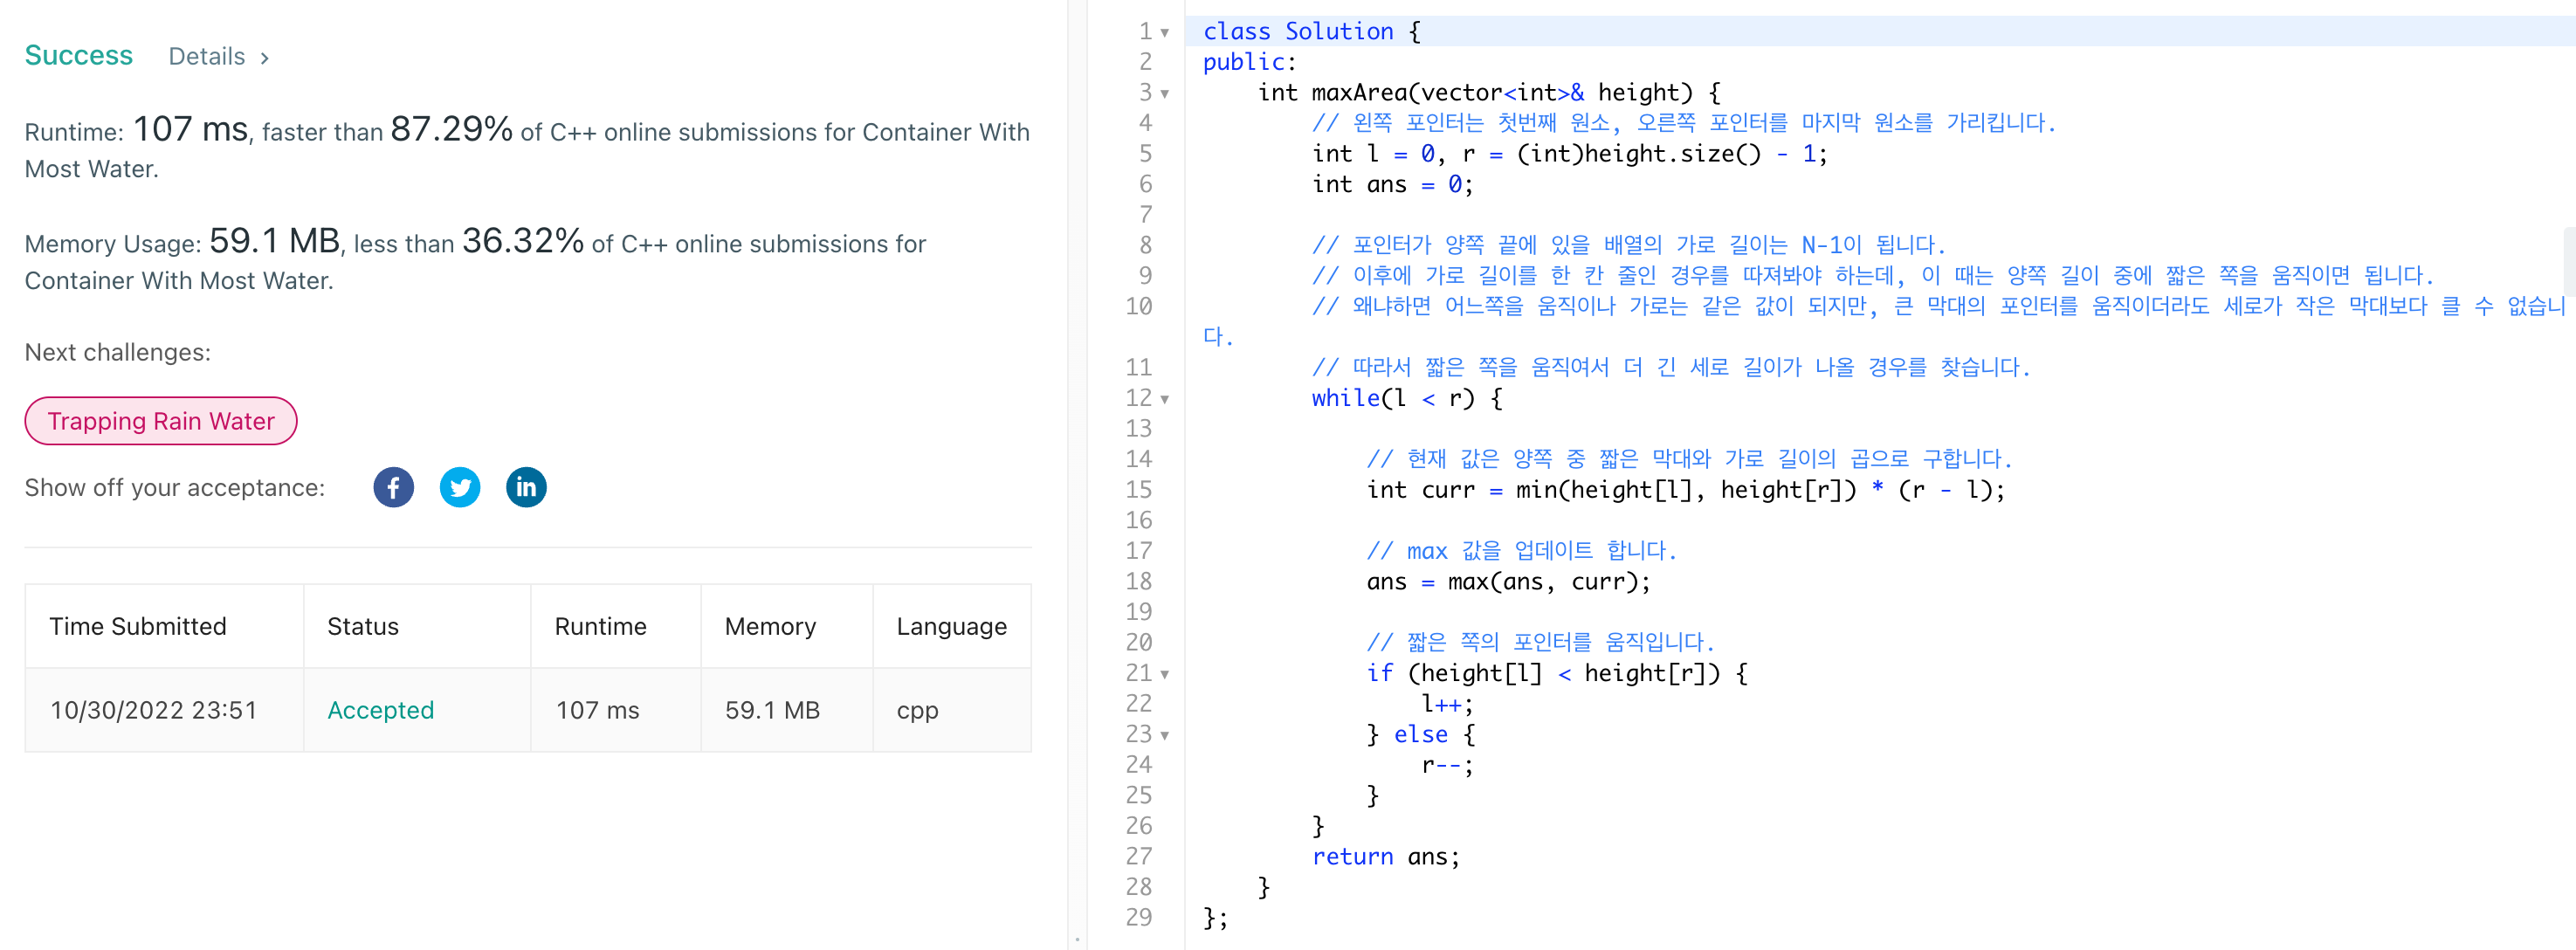2576x950 pixels.
Task: Place cursor on the 'ans = max(ans, curr);' line
Action: [x=1508, y=582]
